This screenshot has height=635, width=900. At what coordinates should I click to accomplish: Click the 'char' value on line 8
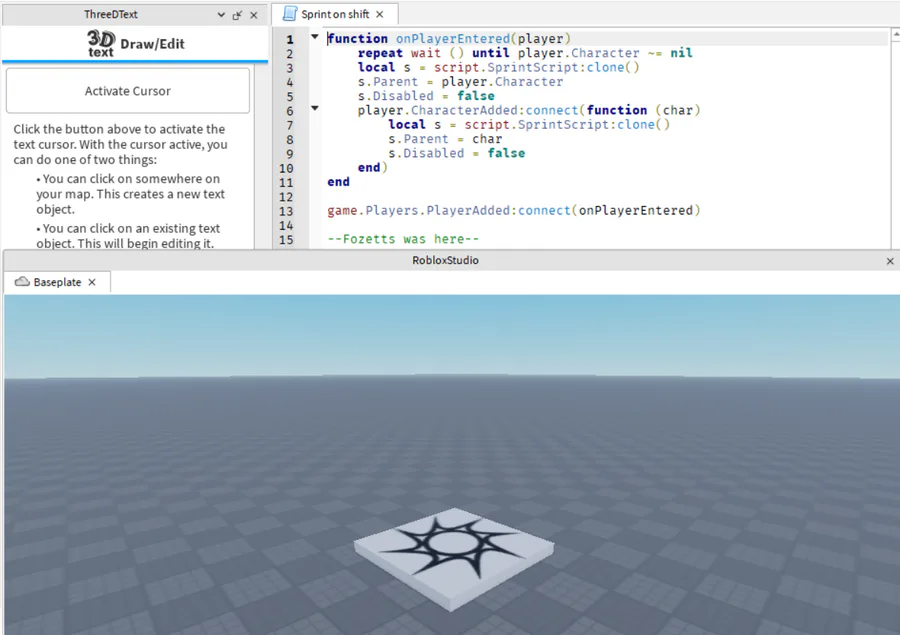[x=487, y=139]
